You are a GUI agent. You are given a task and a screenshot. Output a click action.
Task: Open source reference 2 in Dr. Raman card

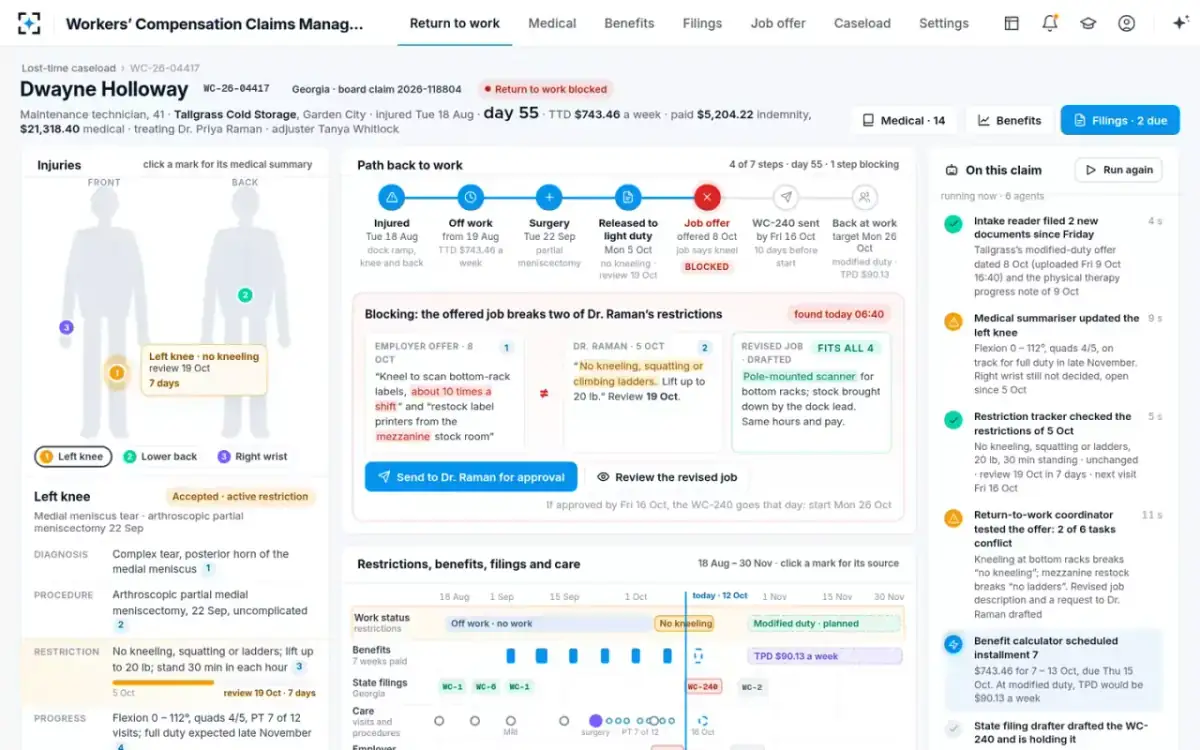click(x=705, y=348)
